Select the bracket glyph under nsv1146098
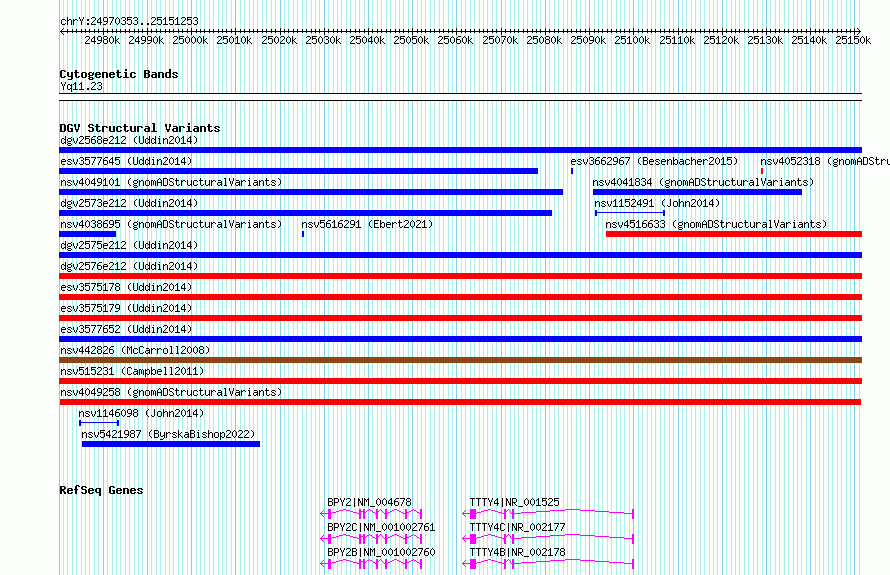This screenshot has width=890, height=575. coord(99,423)
